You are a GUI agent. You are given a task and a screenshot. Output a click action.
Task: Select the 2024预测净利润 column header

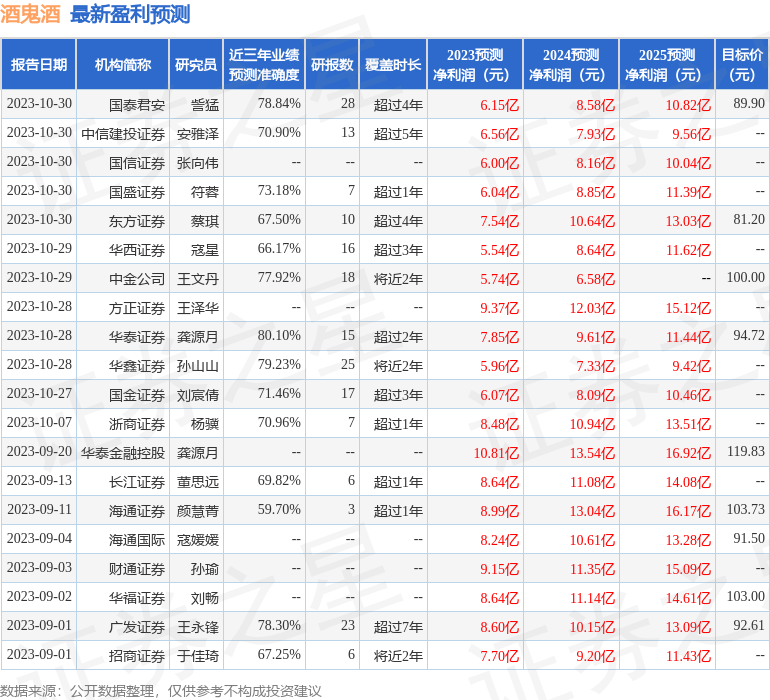(x=571, y=65)
